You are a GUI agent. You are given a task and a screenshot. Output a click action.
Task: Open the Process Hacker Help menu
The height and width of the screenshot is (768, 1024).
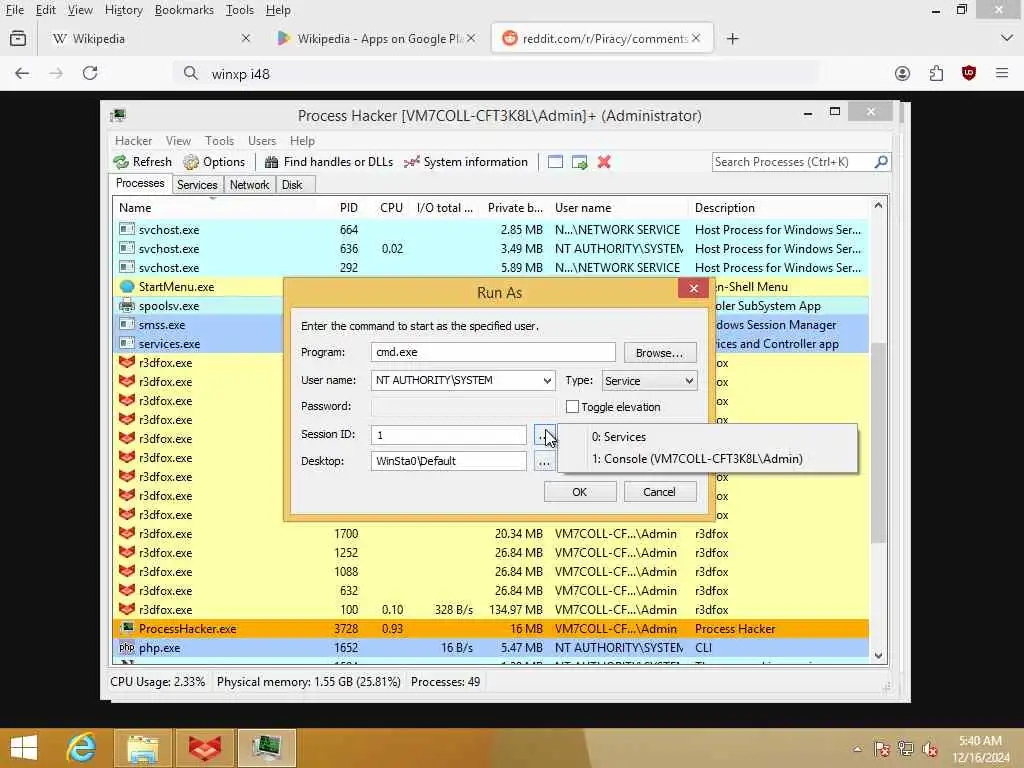pyautogui.click(x=302, y=140)
